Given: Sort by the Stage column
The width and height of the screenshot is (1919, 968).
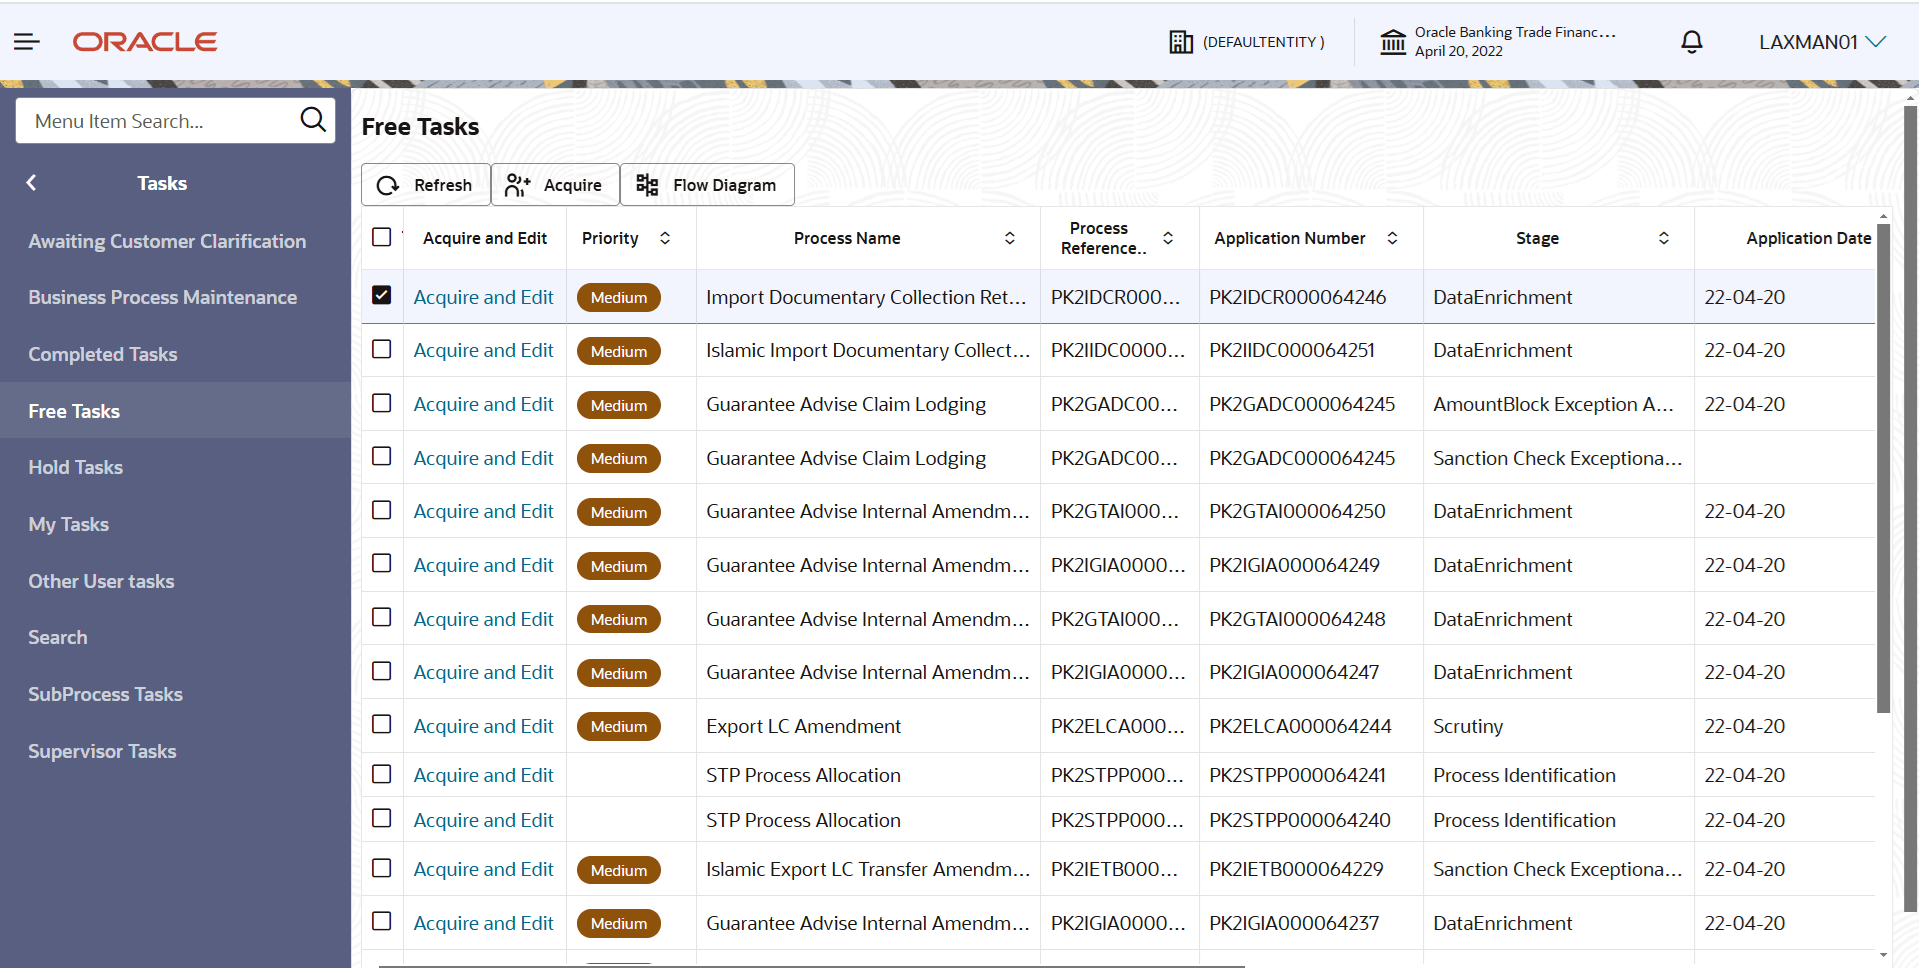Looking at the screenshot, I should tap(1663, 238).
